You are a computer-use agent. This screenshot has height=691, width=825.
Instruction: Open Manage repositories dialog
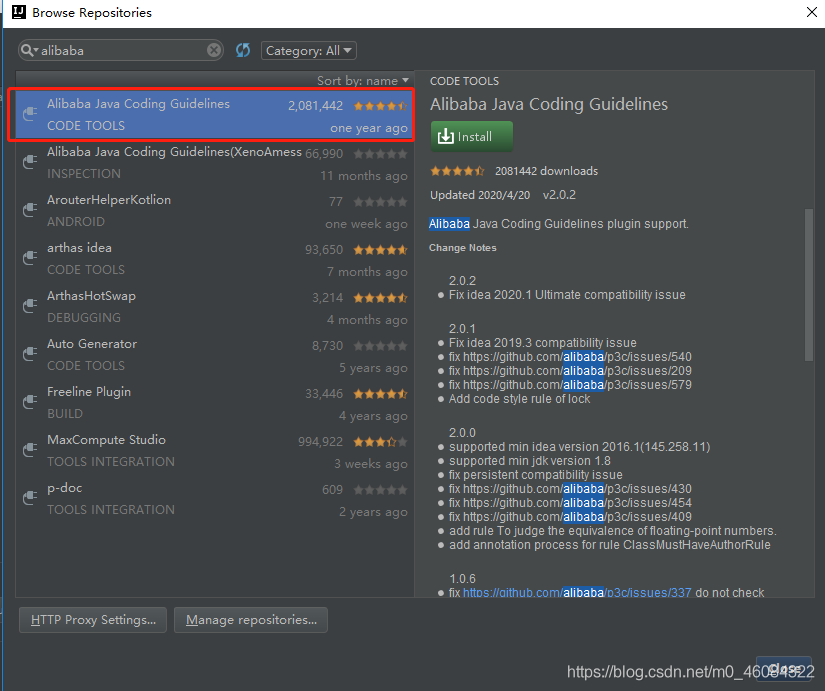[x=251, y=620]
